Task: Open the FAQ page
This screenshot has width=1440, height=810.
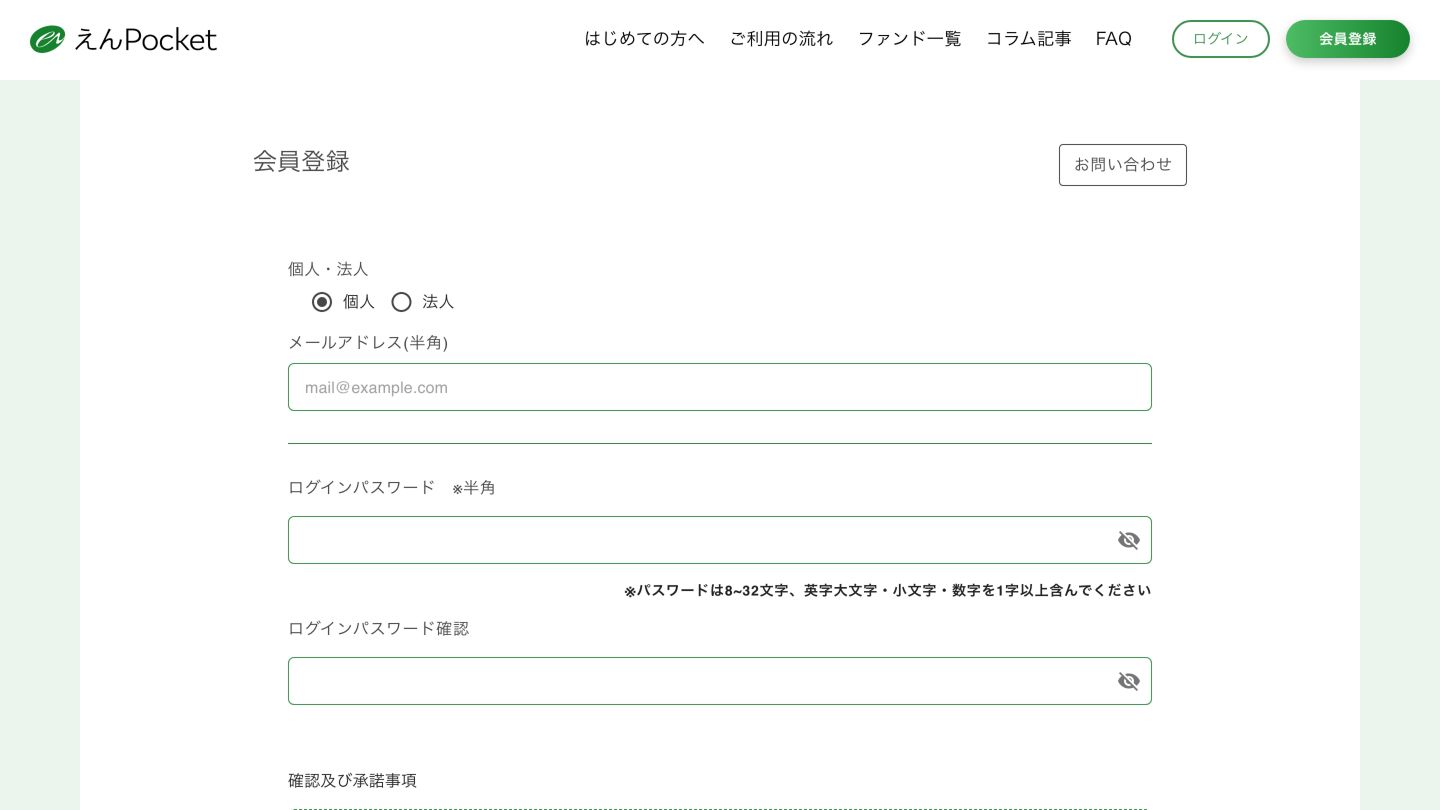Action: click(1114, 39)
